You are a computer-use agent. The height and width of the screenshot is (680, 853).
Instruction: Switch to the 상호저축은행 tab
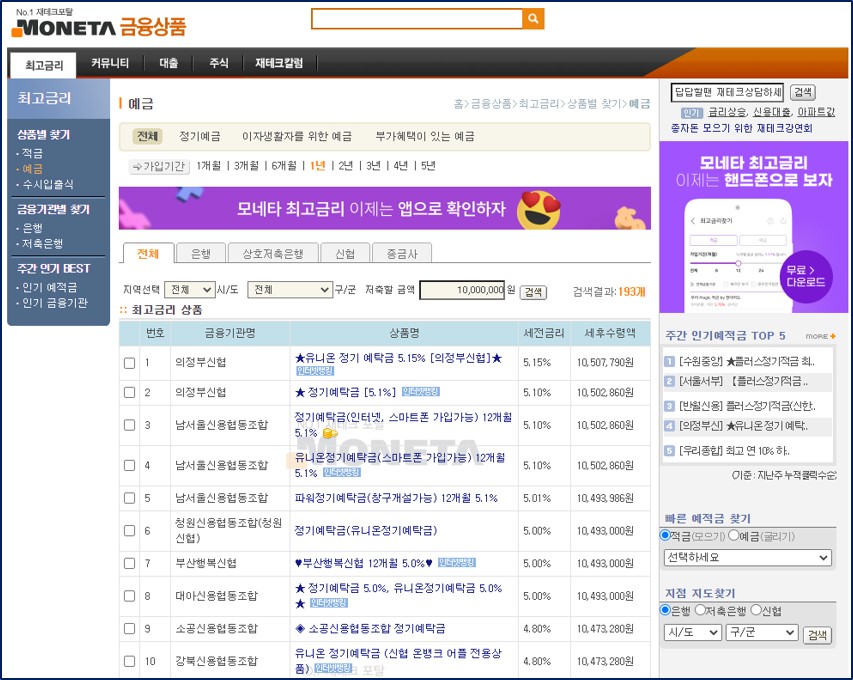pos(273,254)
